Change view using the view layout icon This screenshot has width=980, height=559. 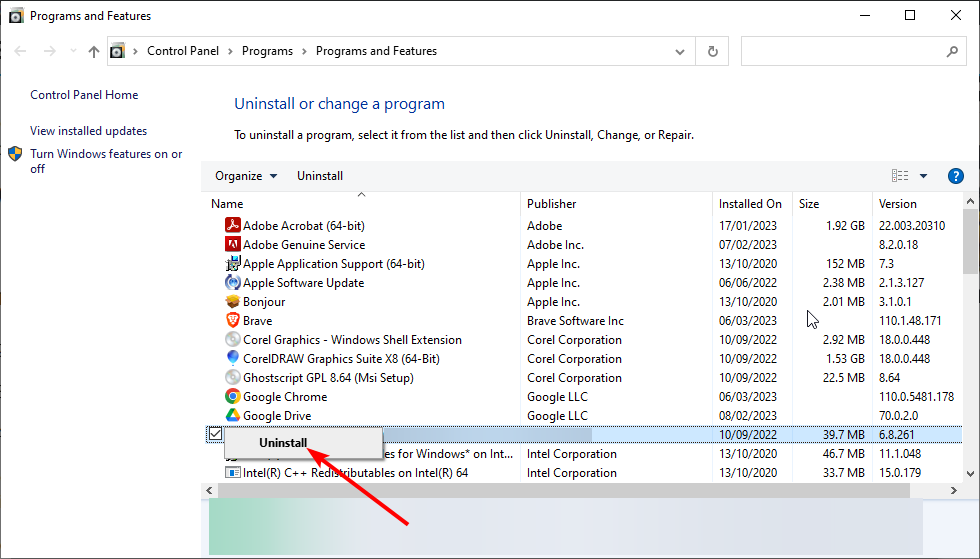[900, 176]
